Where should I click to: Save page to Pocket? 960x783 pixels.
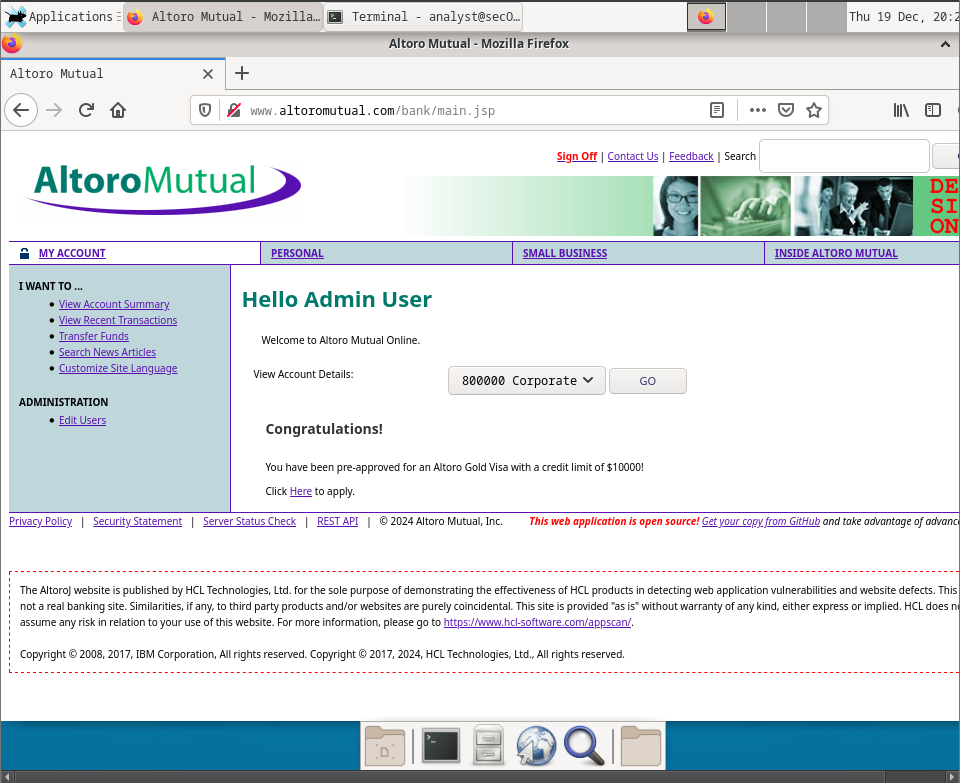coord(786,110)
